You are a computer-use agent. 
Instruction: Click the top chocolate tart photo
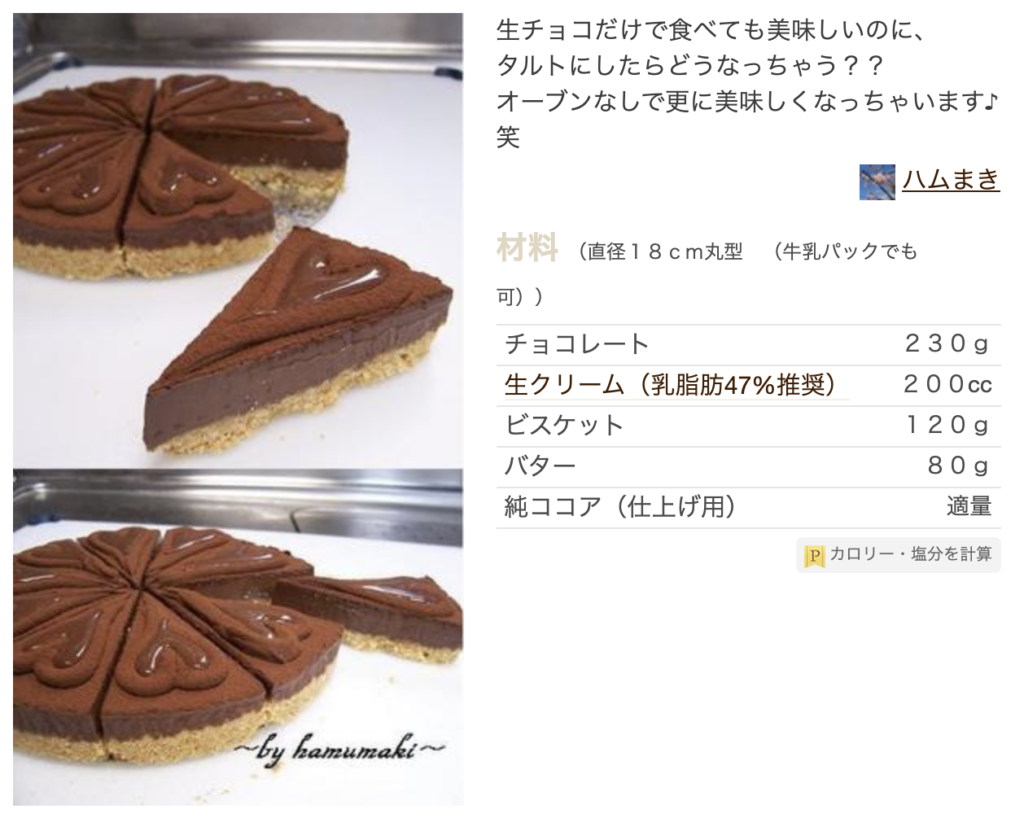coord(238,240)
